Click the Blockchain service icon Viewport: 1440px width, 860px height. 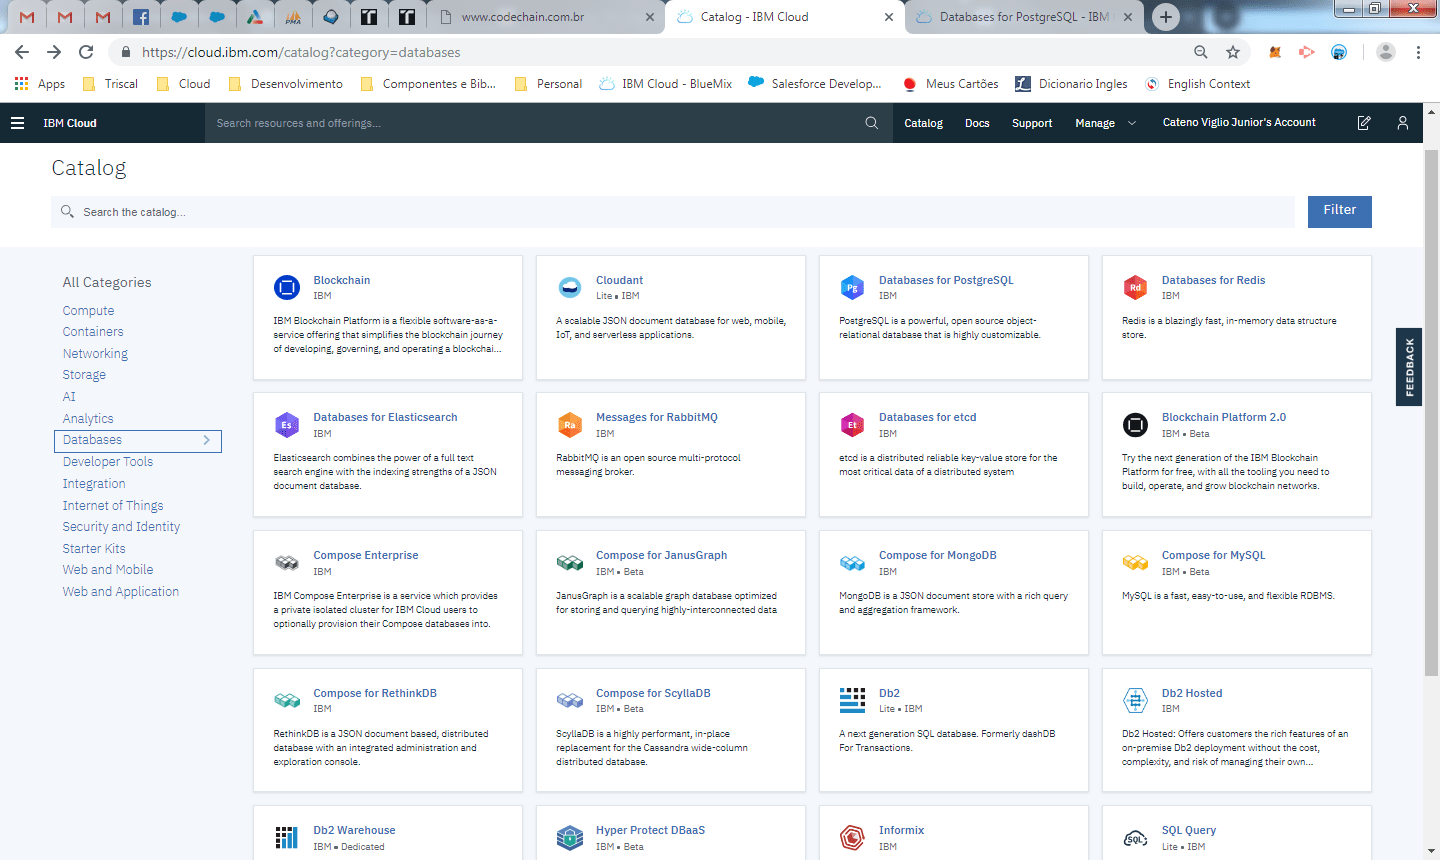287,288
